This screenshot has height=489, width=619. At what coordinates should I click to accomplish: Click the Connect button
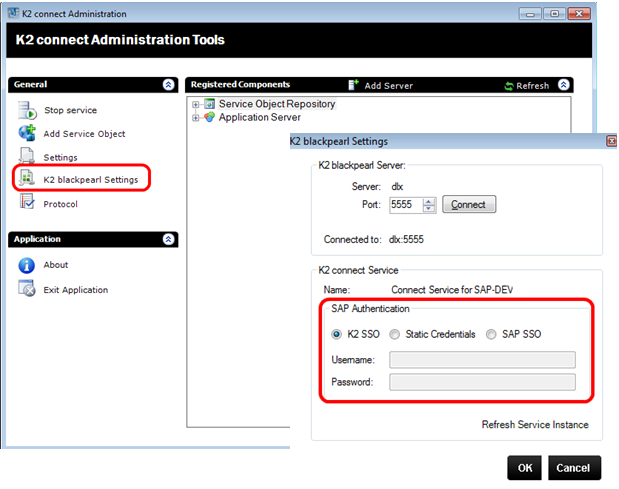click(469, 204)
